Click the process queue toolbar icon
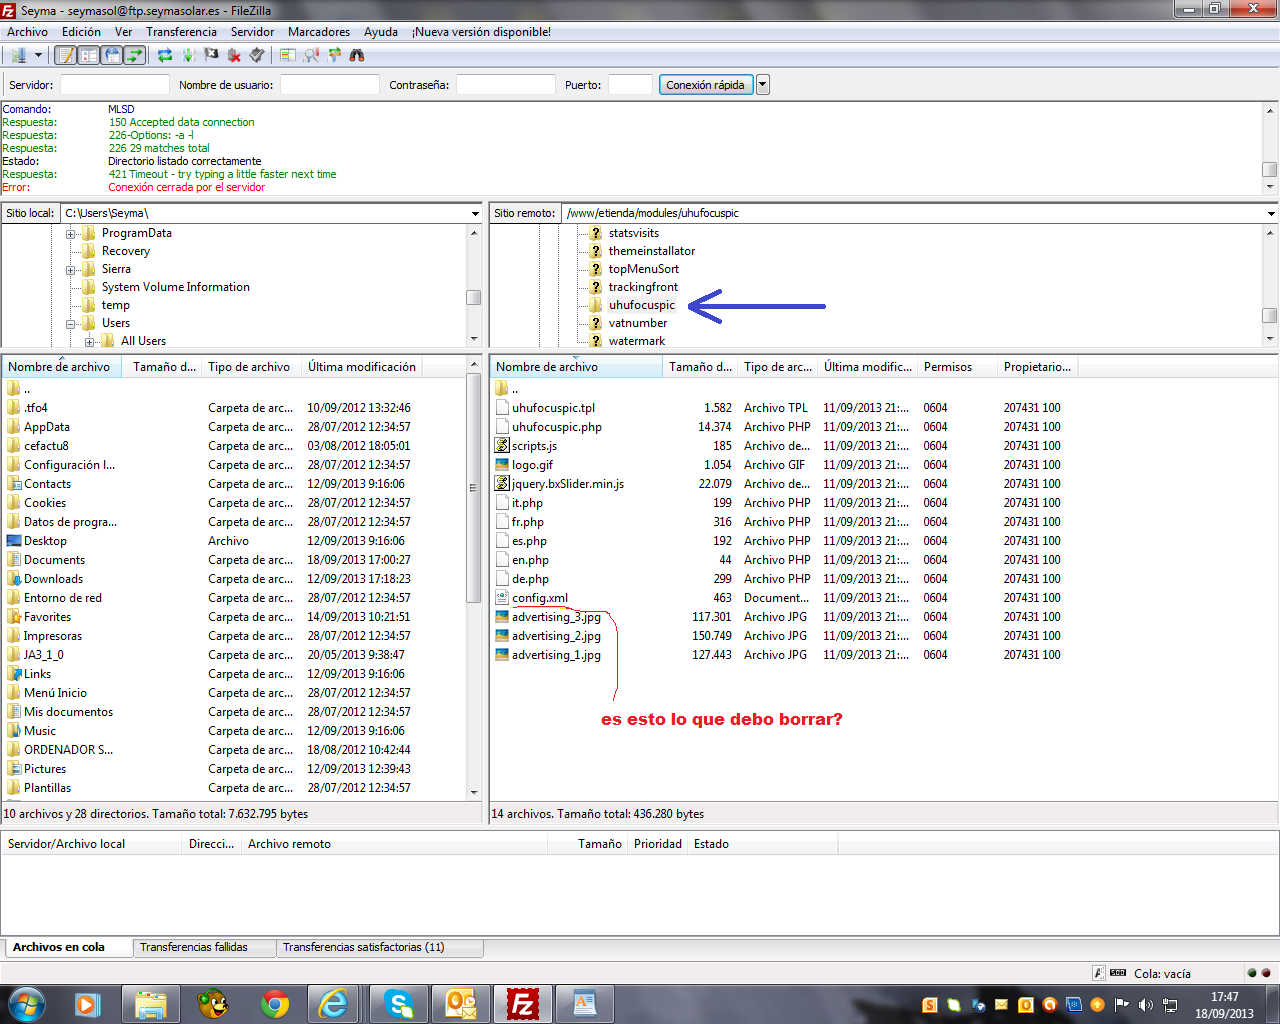 pos(188,56)
